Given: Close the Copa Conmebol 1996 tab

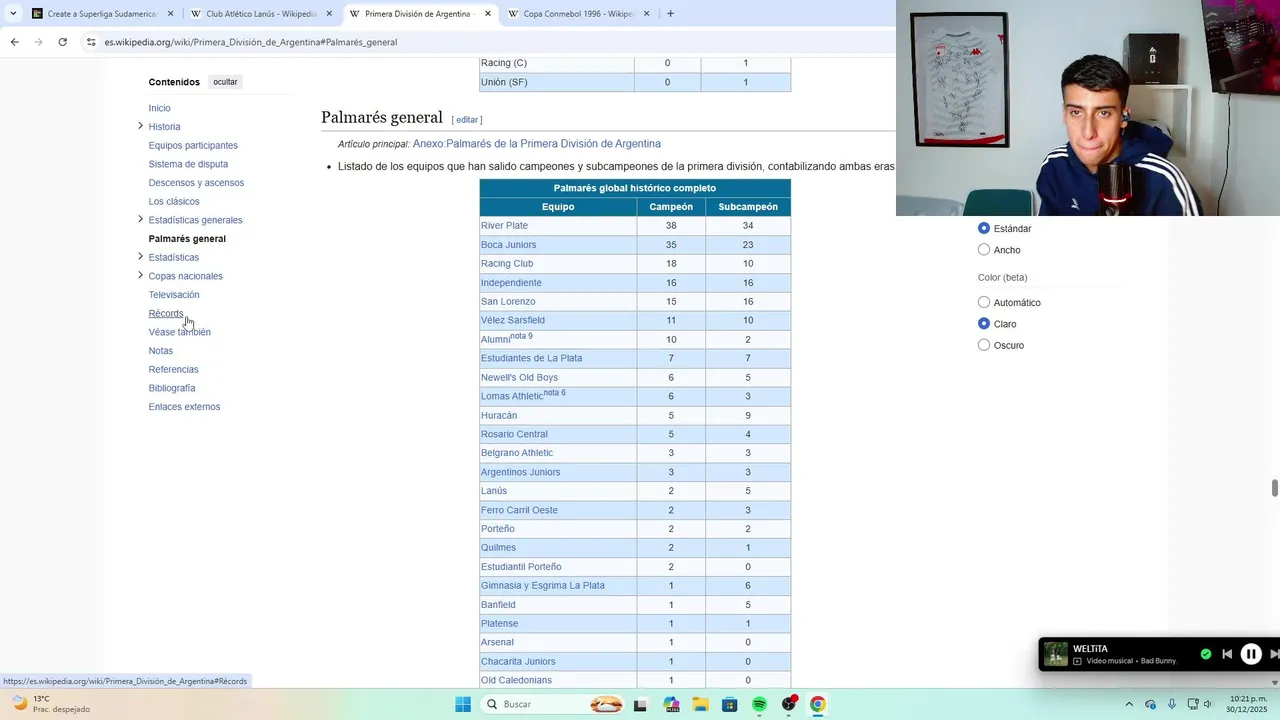Looking at the screenshot, I should pos(646,14).
